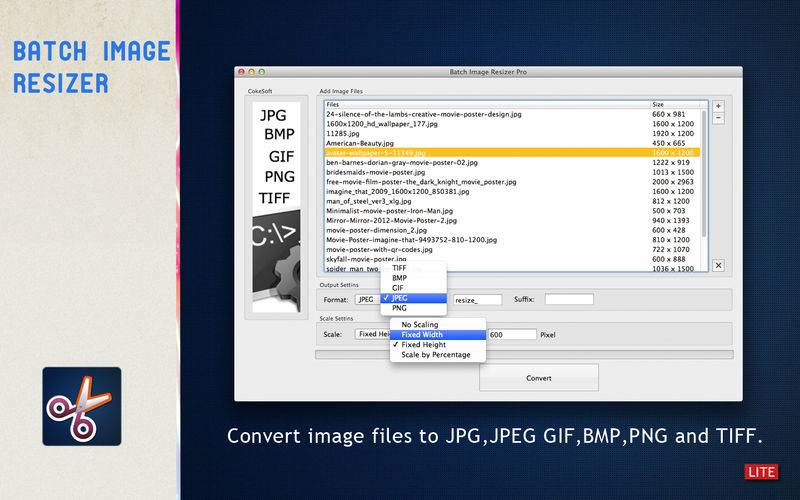The height and width of the screenshot is (500, 800).
Task: Click the Convert button
Action: [539, 378]
